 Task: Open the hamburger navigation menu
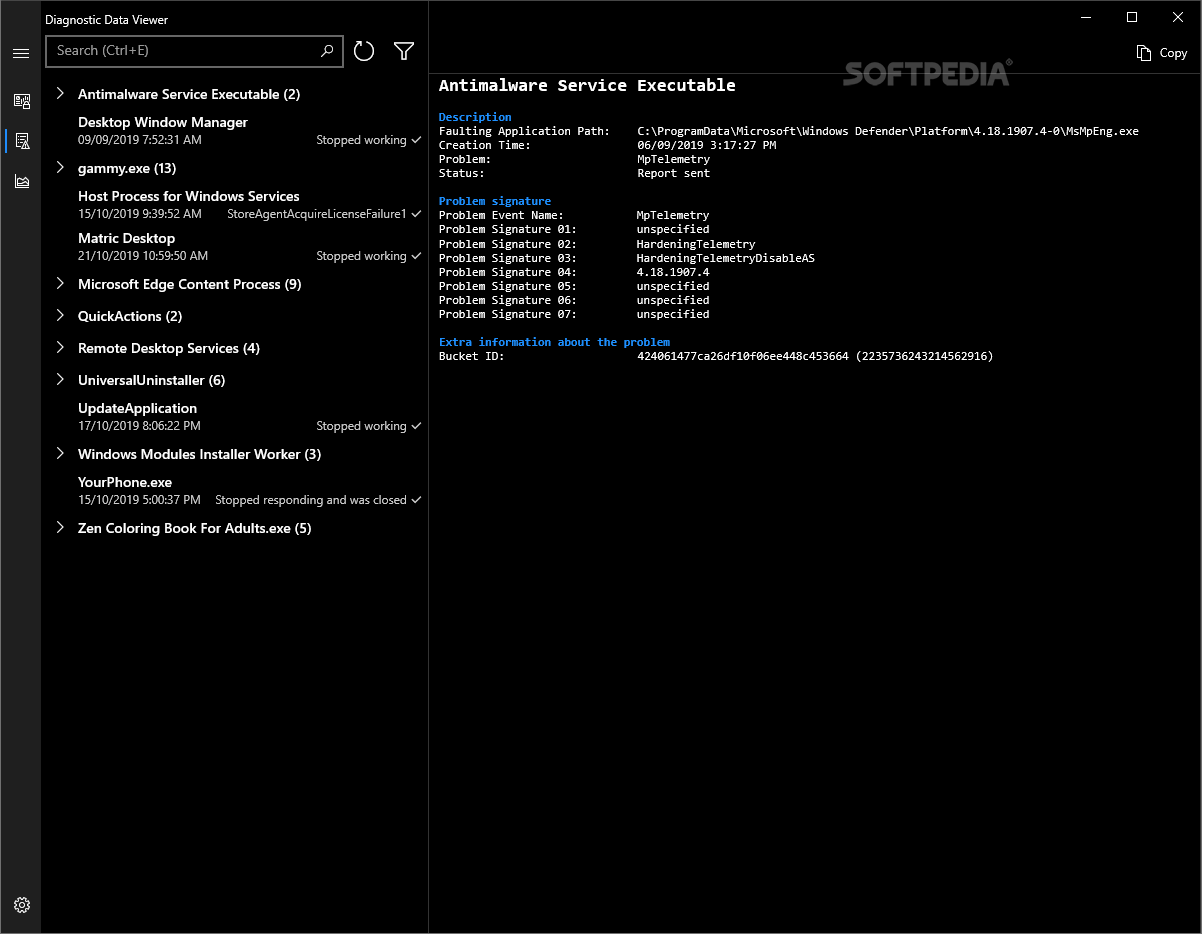coord(21,53)
